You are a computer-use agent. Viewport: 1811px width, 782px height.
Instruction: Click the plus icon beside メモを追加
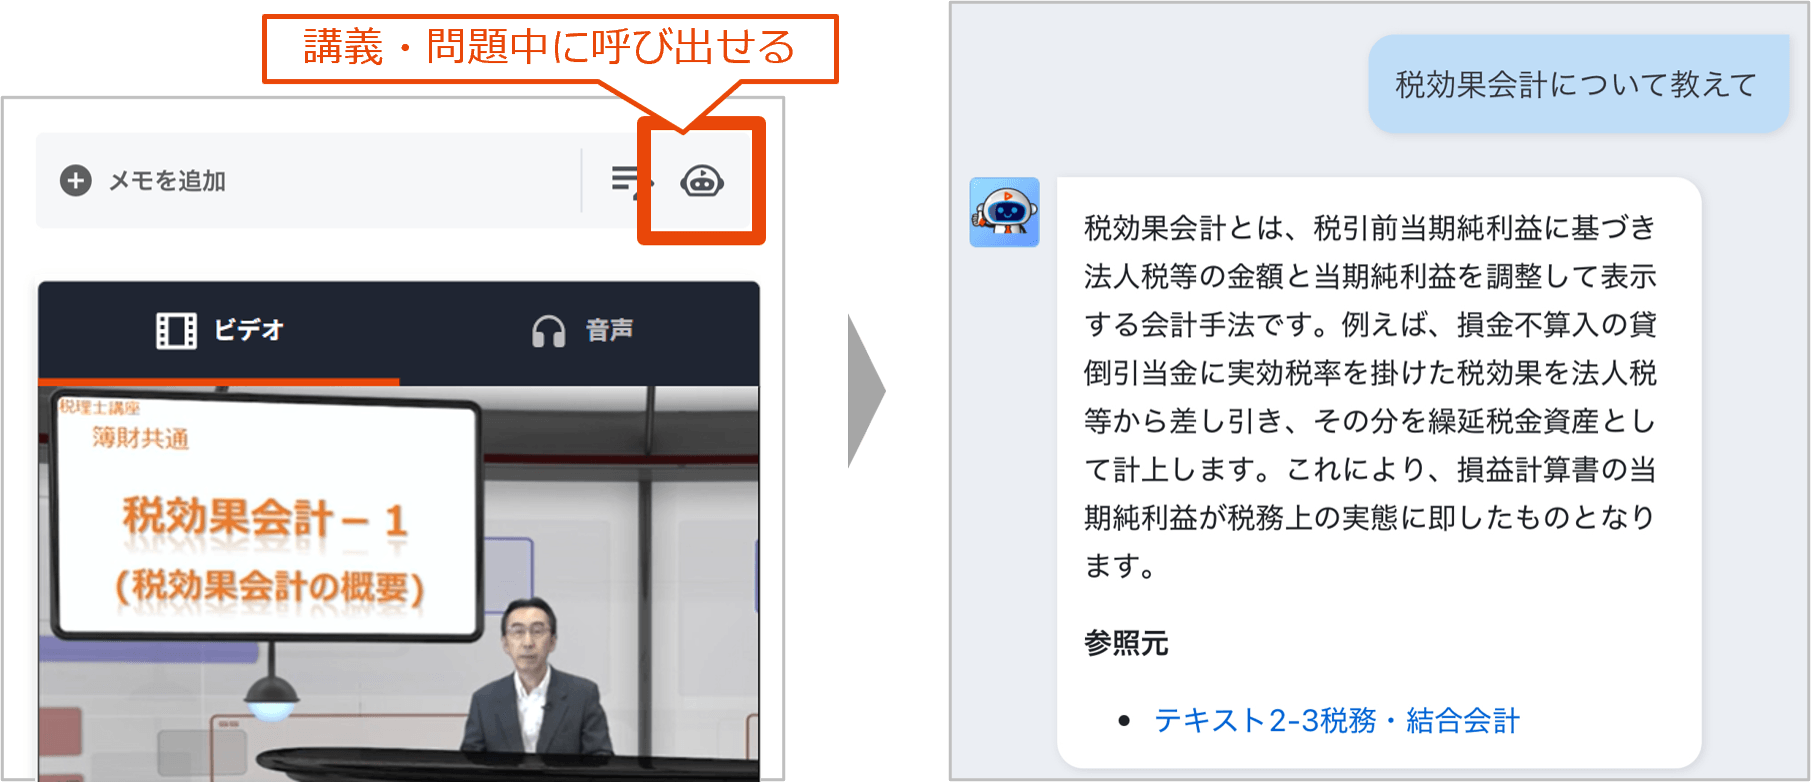[75, 181]
